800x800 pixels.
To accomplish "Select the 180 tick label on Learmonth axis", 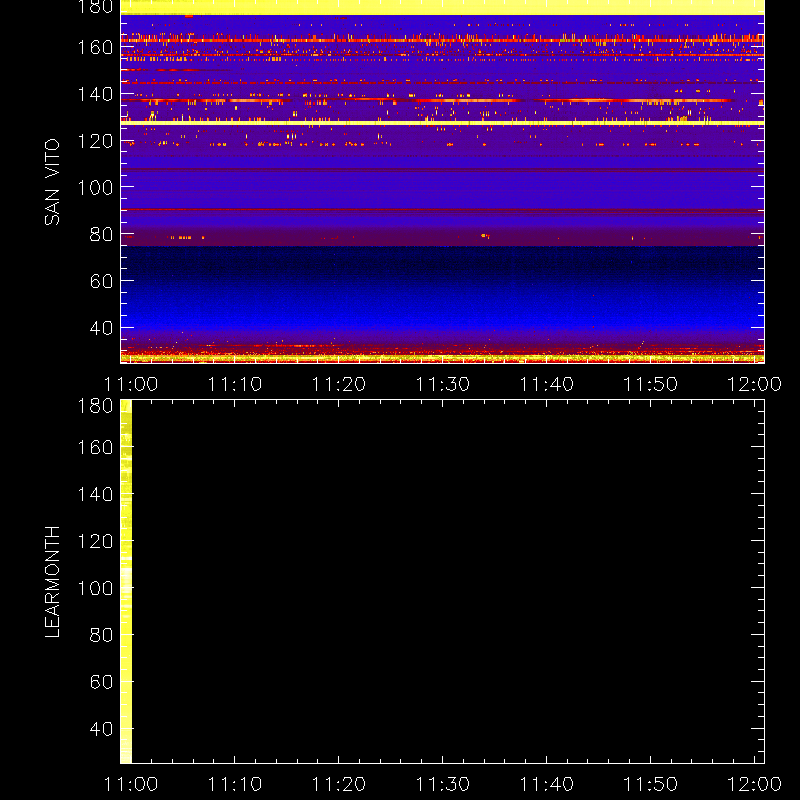I will (x=95, y=406).
